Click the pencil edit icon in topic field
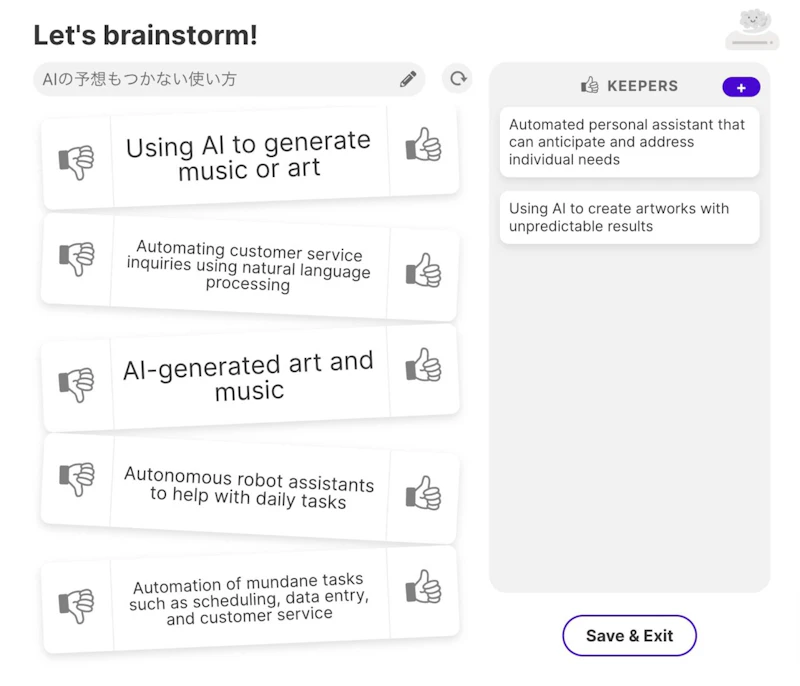This screenshot has height=686, width=800. click(408, 79)
